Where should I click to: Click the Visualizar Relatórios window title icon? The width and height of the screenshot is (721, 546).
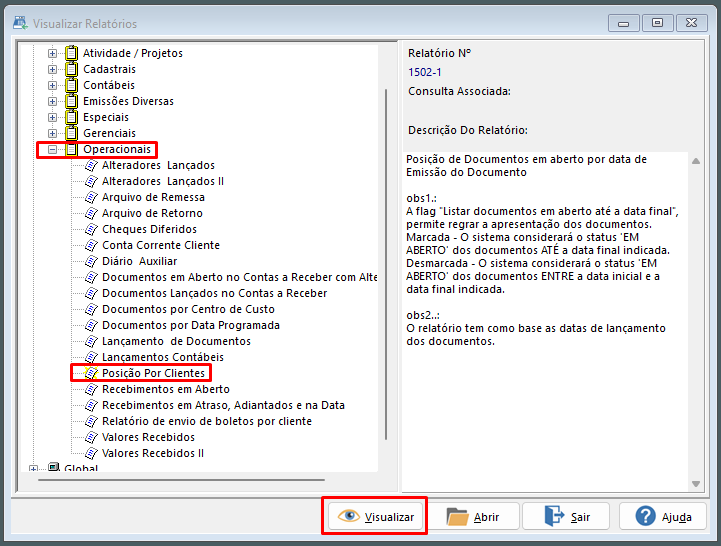click(x=21, y=23)
